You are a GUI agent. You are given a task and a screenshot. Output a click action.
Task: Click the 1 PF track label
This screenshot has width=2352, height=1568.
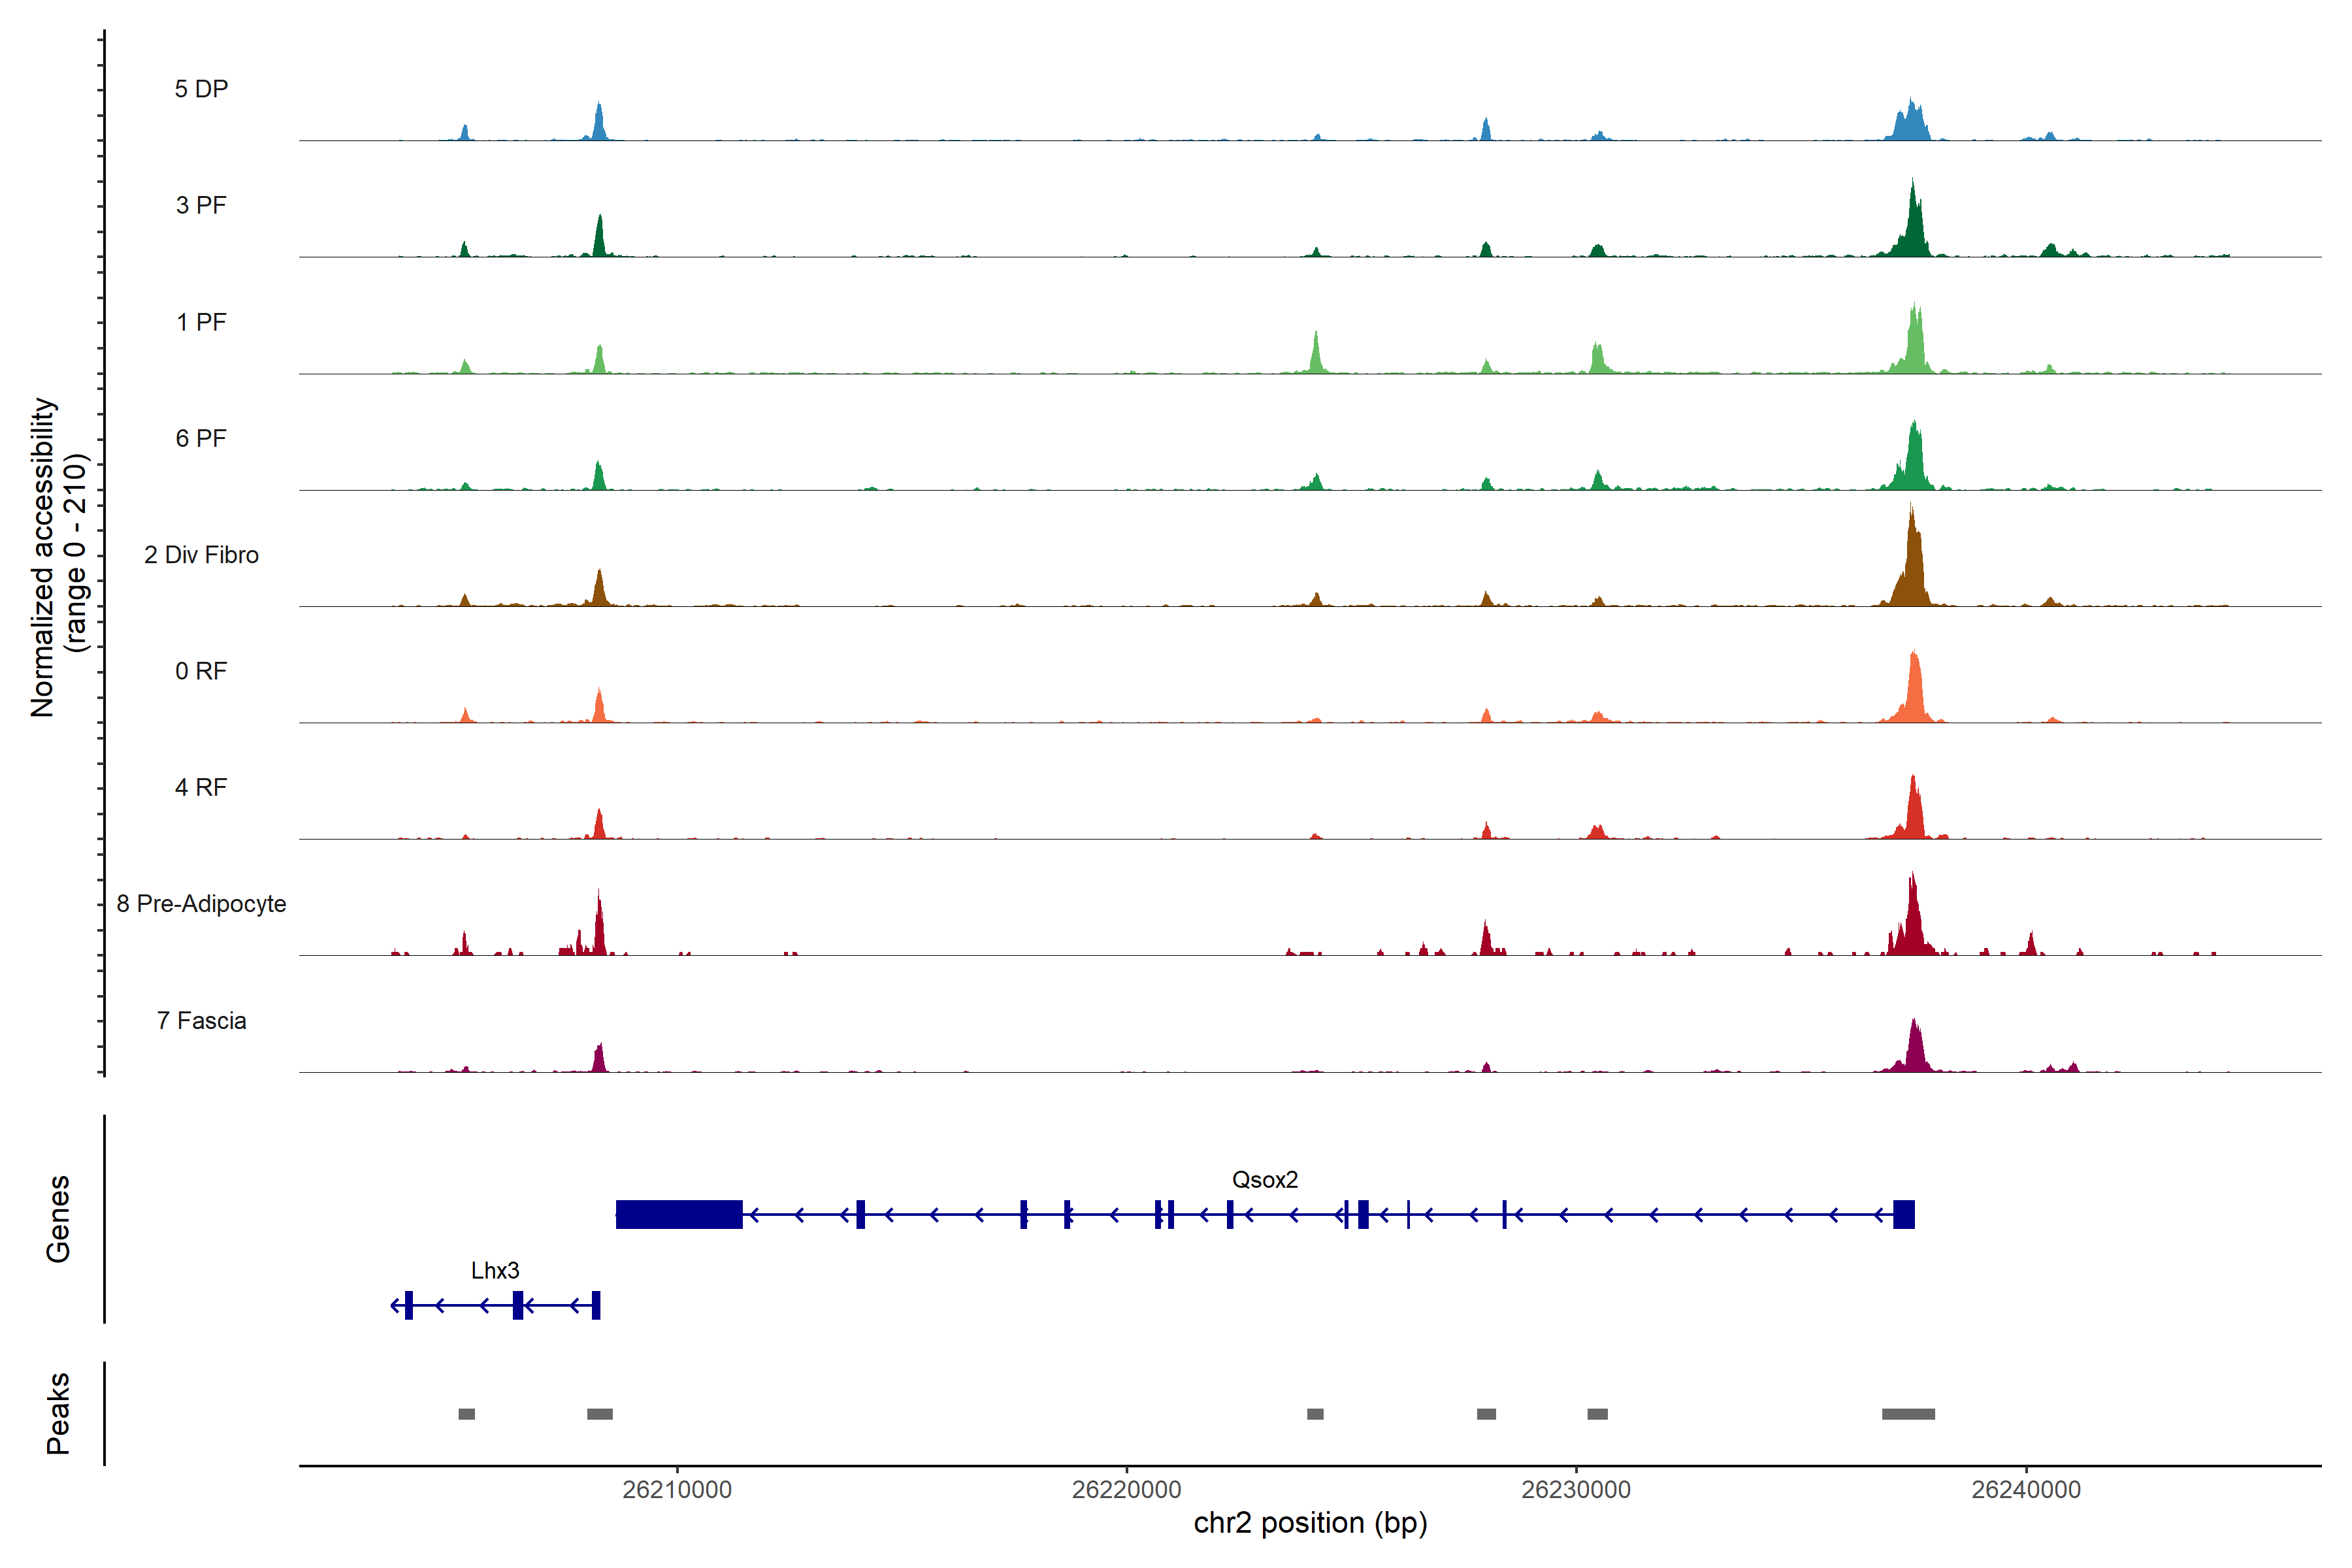[201, 322]
